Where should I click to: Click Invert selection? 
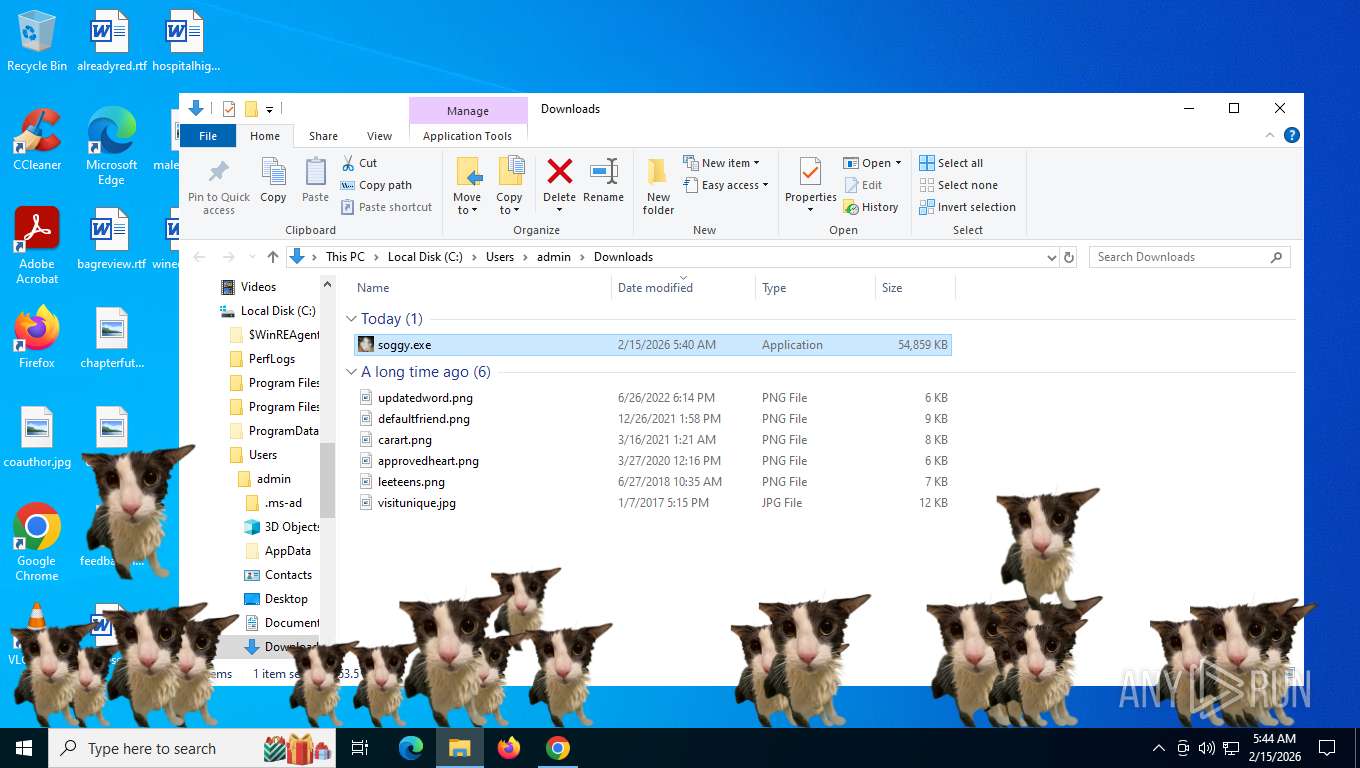[x=967, y=207]
